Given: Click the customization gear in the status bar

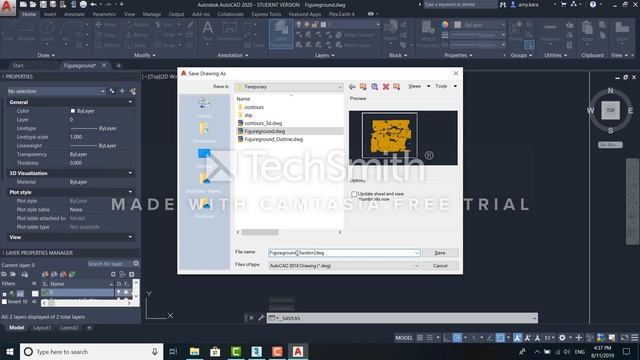Looking at the screenshot, I should (x=562, y=338).
